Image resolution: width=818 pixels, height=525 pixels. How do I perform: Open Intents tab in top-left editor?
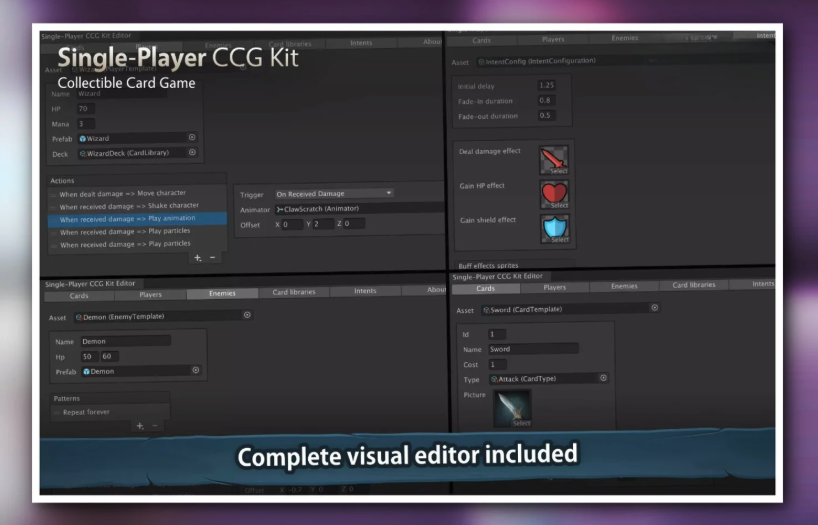tap(362, 43)
